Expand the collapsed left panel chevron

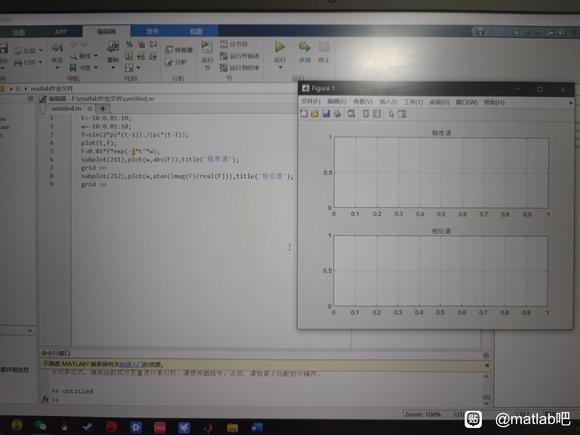(x=30, y=331)
